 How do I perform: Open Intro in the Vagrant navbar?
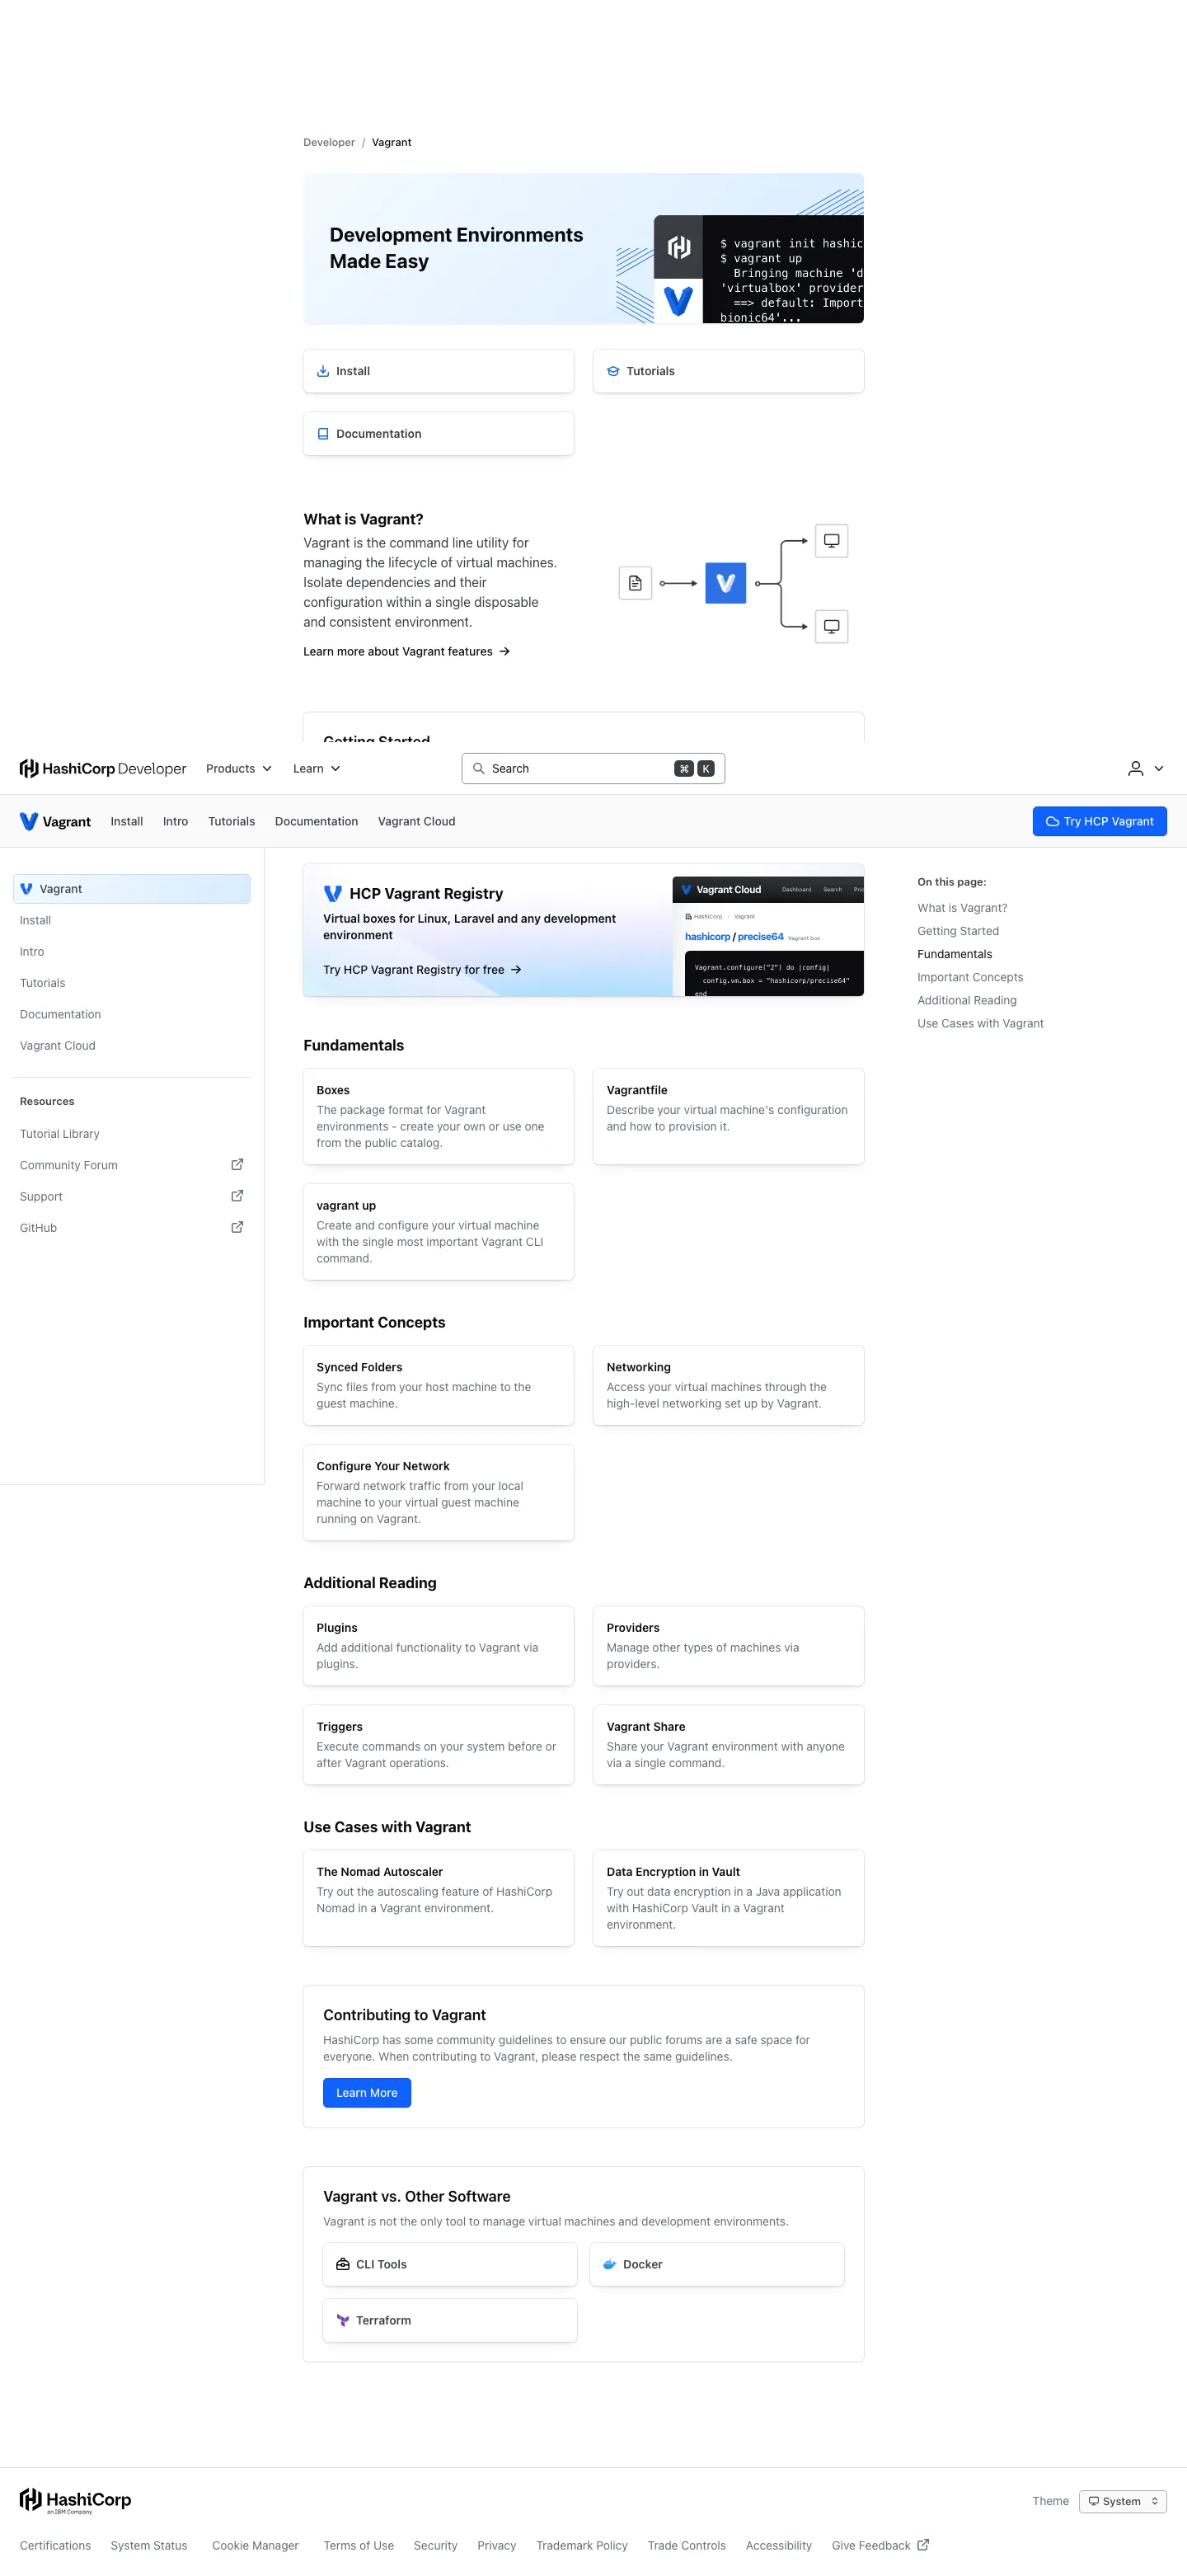(x=176, y=821)
